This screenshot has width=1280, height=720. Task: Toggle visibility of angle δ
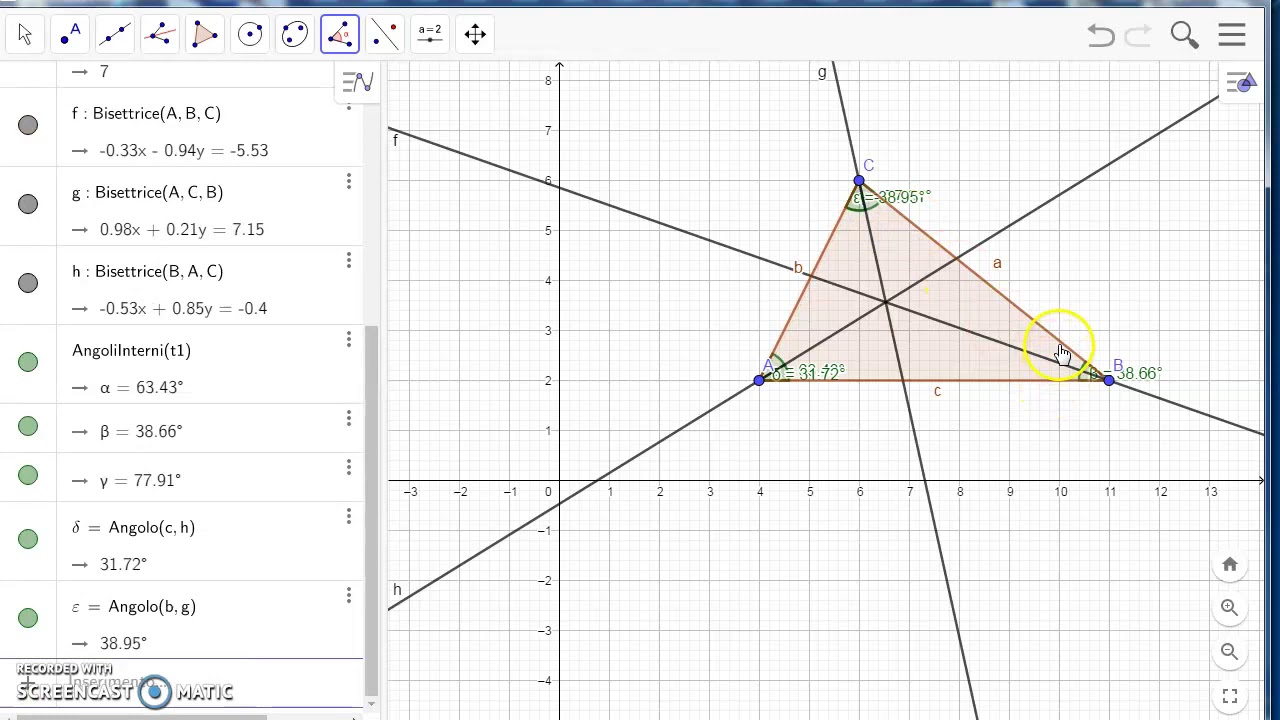28,539
